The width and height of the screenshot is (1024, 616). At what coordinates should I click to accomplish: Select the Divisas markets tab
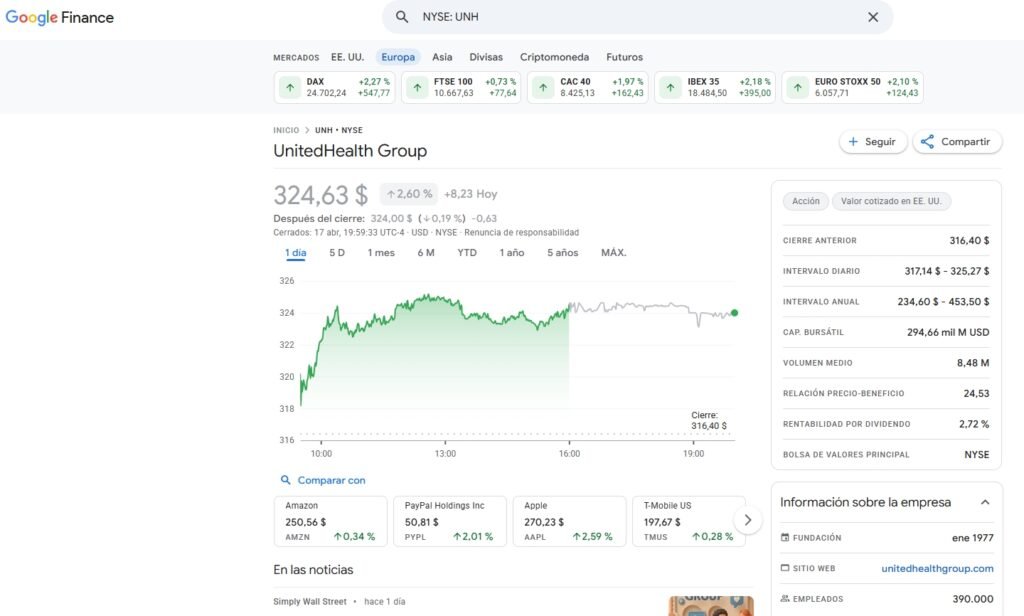click(x=486, y=57)
